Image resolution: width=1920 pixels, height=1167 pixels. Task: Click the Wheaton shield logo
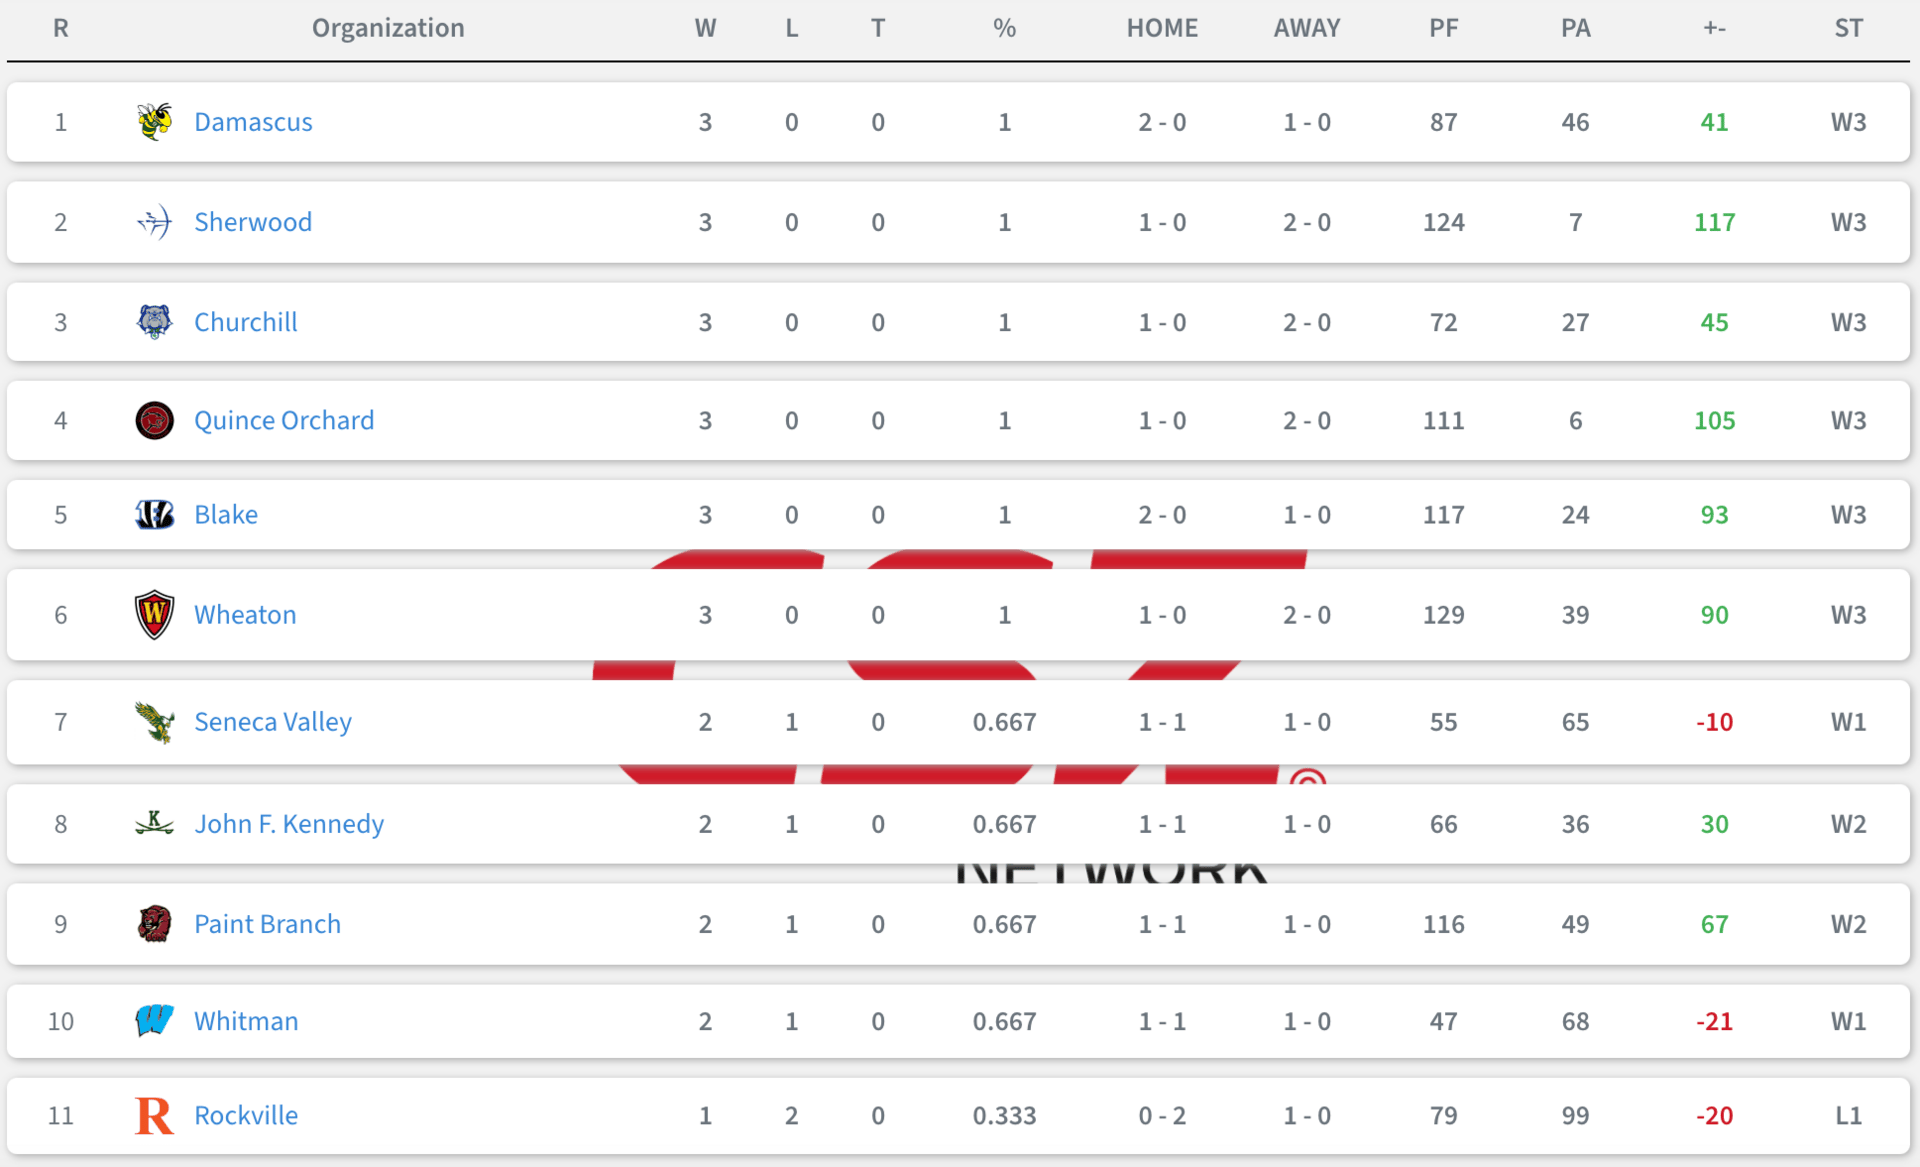coord(154,615)
